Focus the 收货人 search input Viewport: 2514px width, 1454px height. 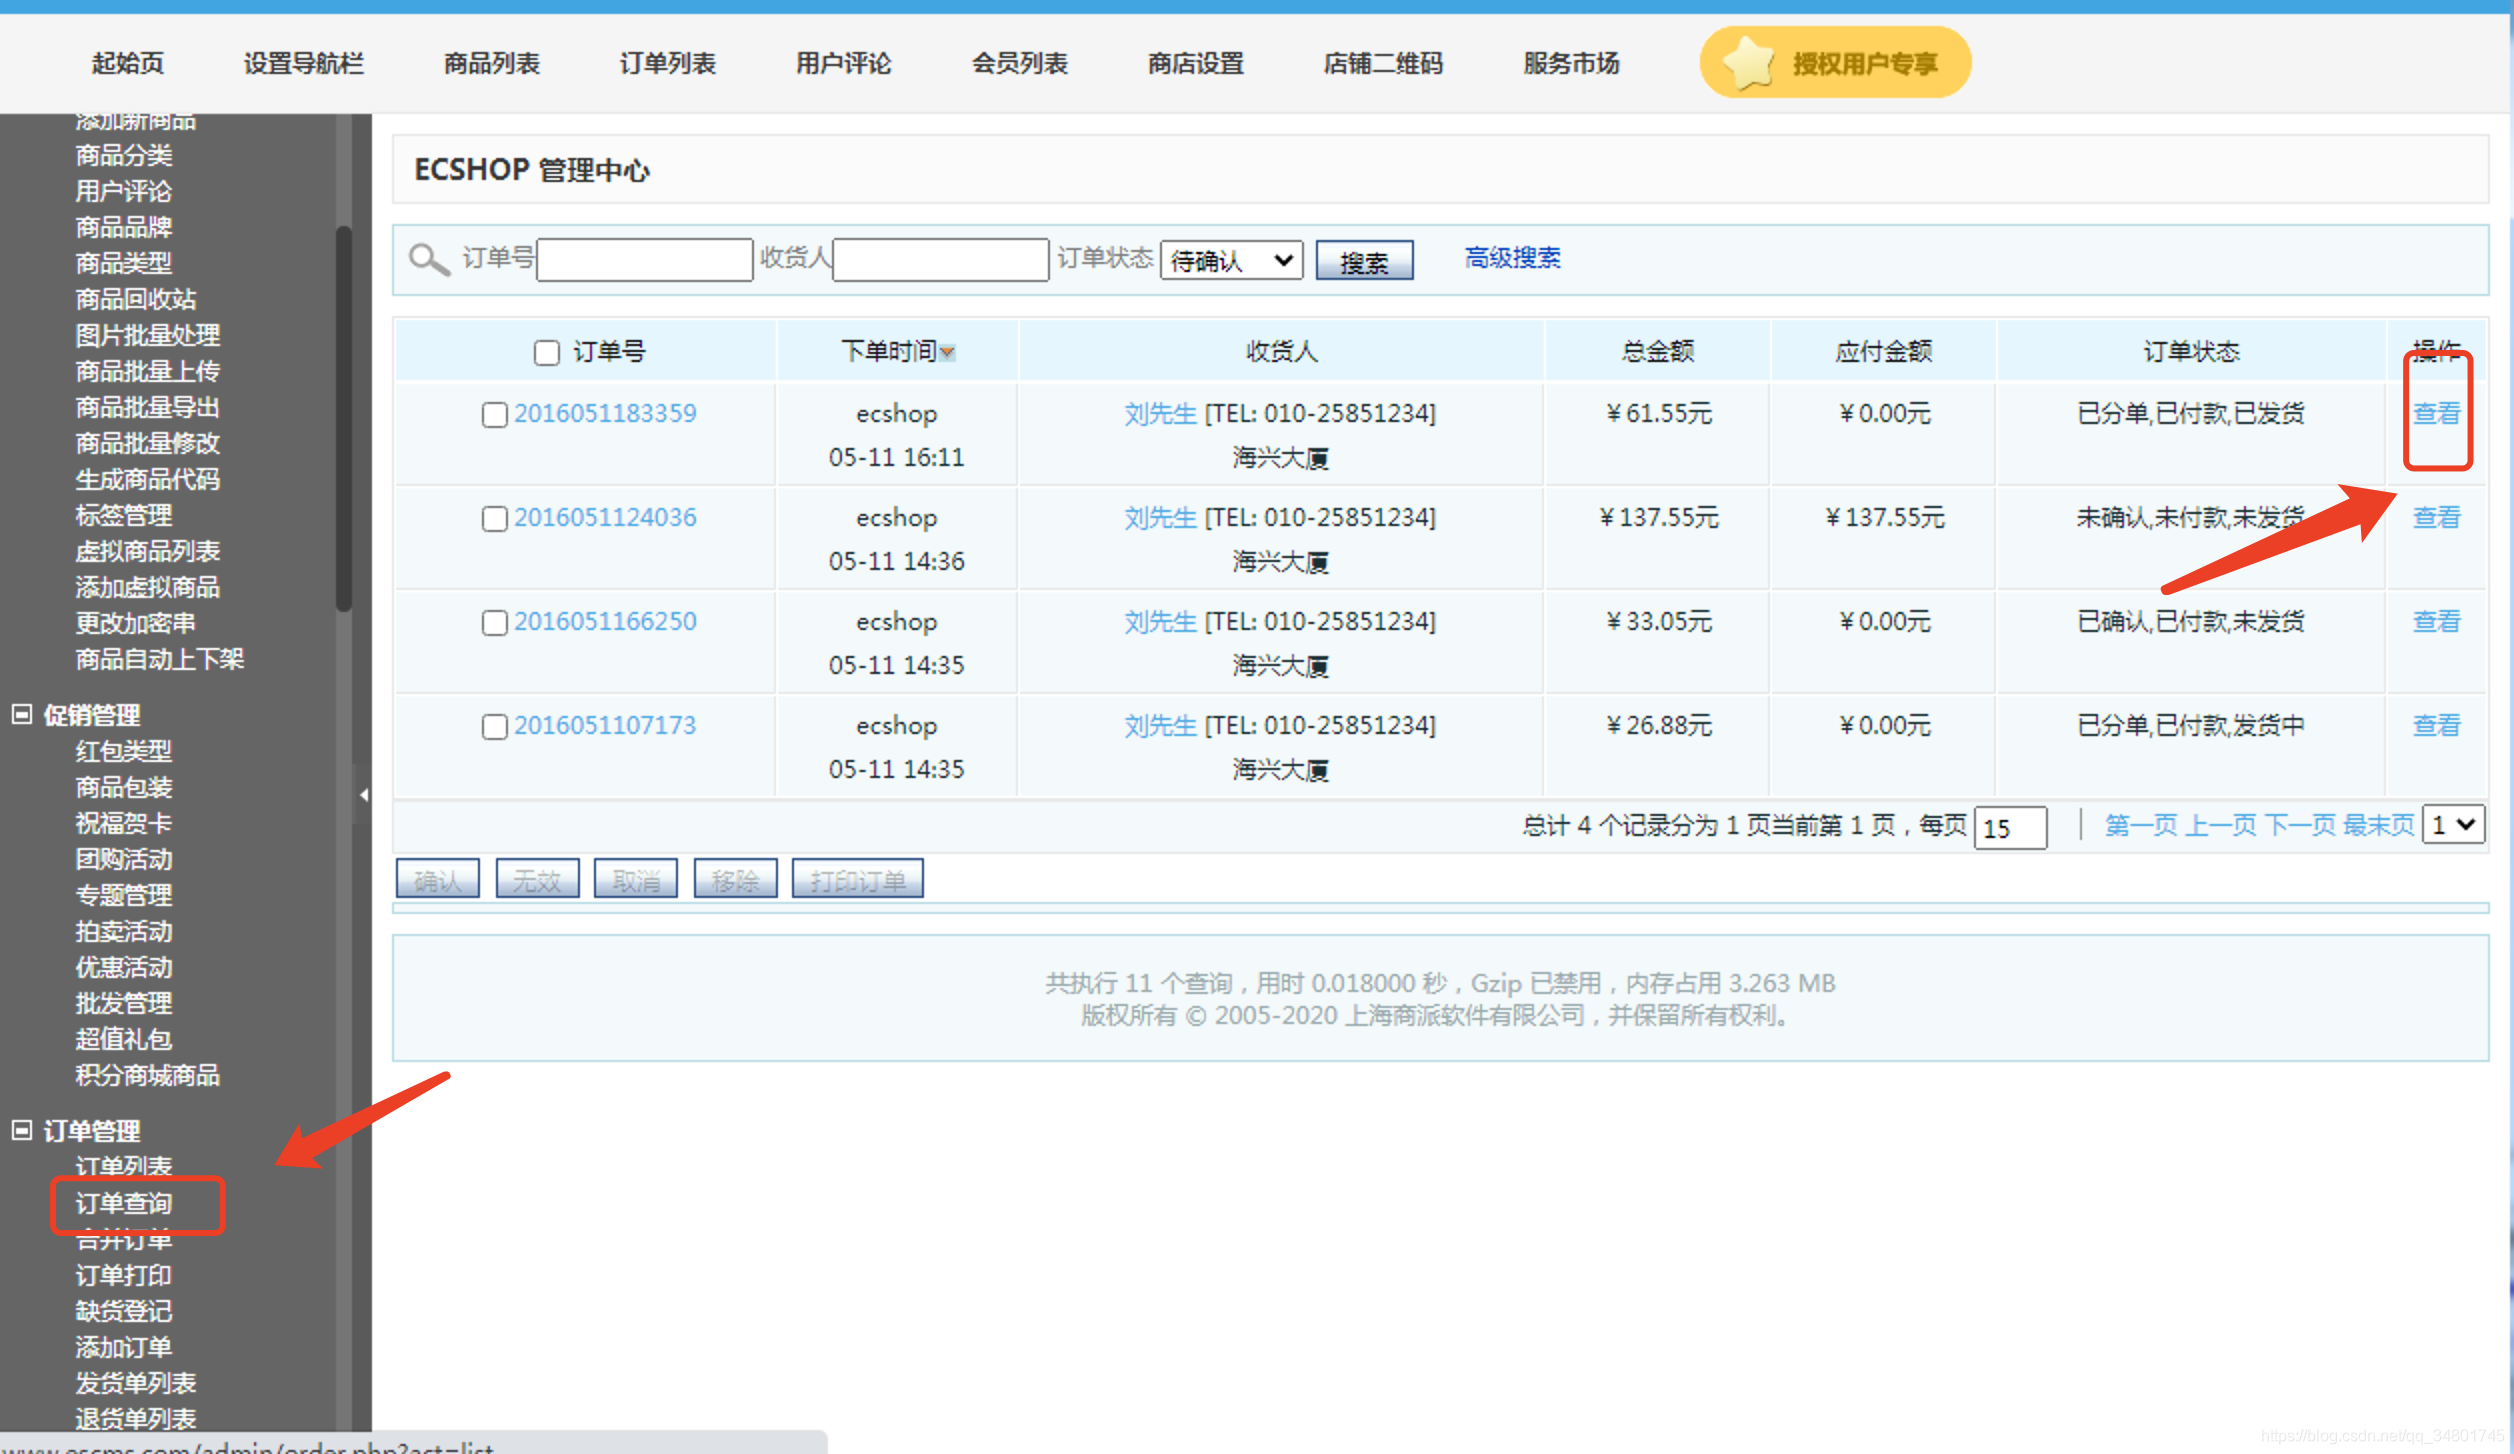(x=941, y=260)
